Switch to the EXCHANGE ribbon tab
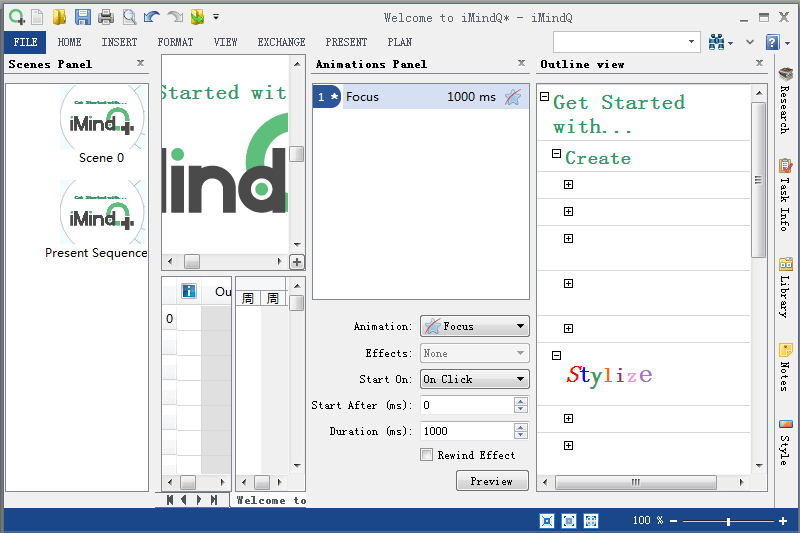This screenshot has height=533, width=800. tap(281, 42)
